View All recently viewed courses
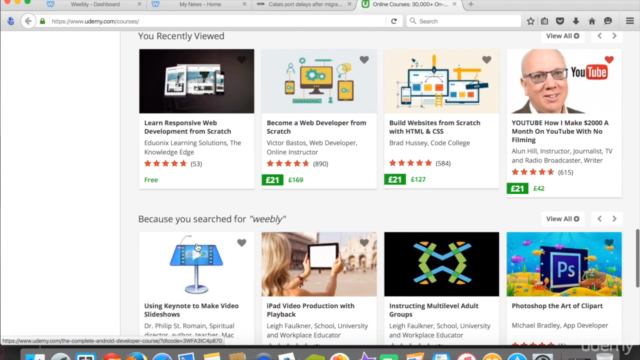 pyautogui.click(x=562, y=36)
